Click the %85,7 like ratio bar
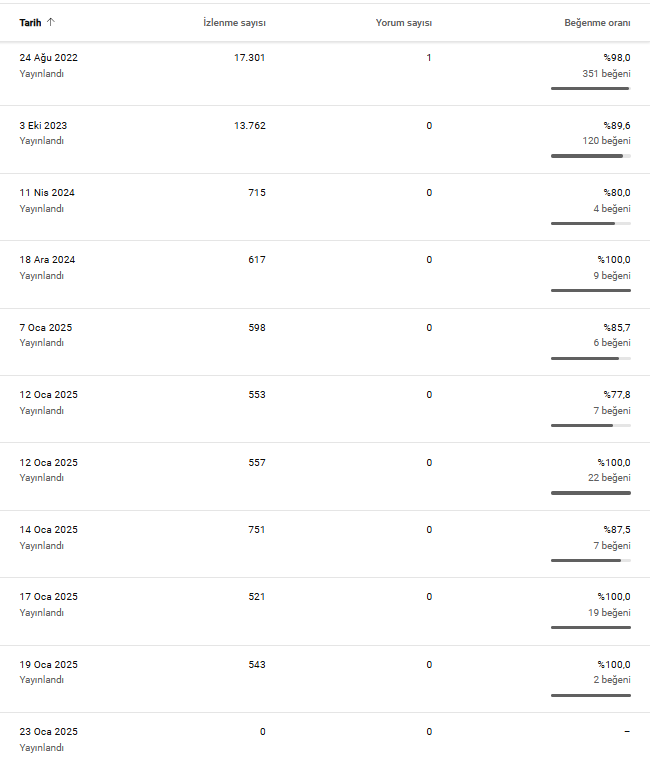 (x=591, y=358)
